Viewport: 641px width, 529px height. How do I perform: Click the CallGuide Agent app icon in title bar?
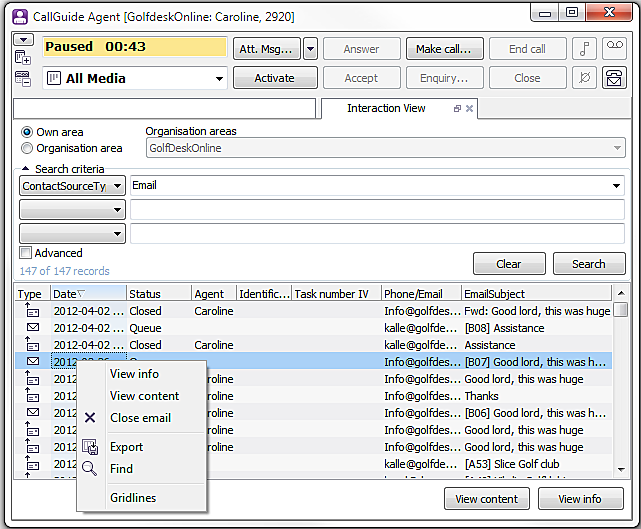[x=20, y=17]
